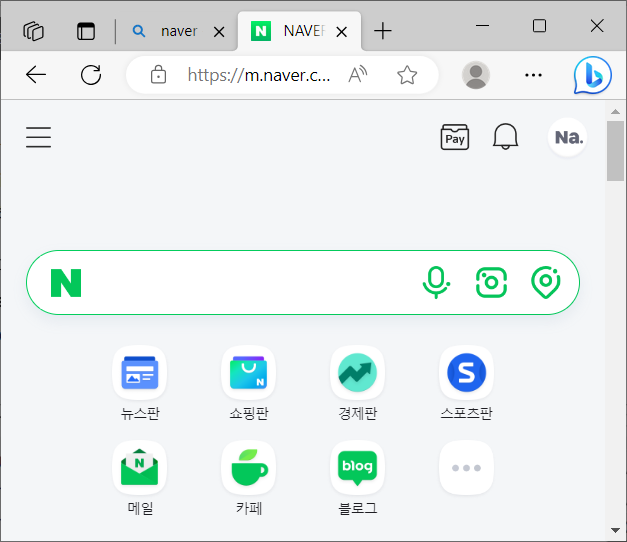
Task: Click the scrollbar down arrow
Action: pyautogui.click(x=615, y=530)
